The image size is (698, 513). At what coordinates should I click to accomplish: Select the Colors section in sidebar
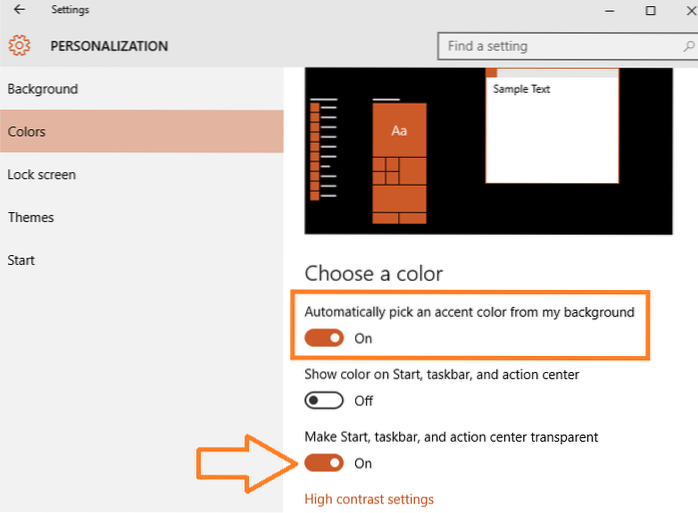[x=27, y=132]
